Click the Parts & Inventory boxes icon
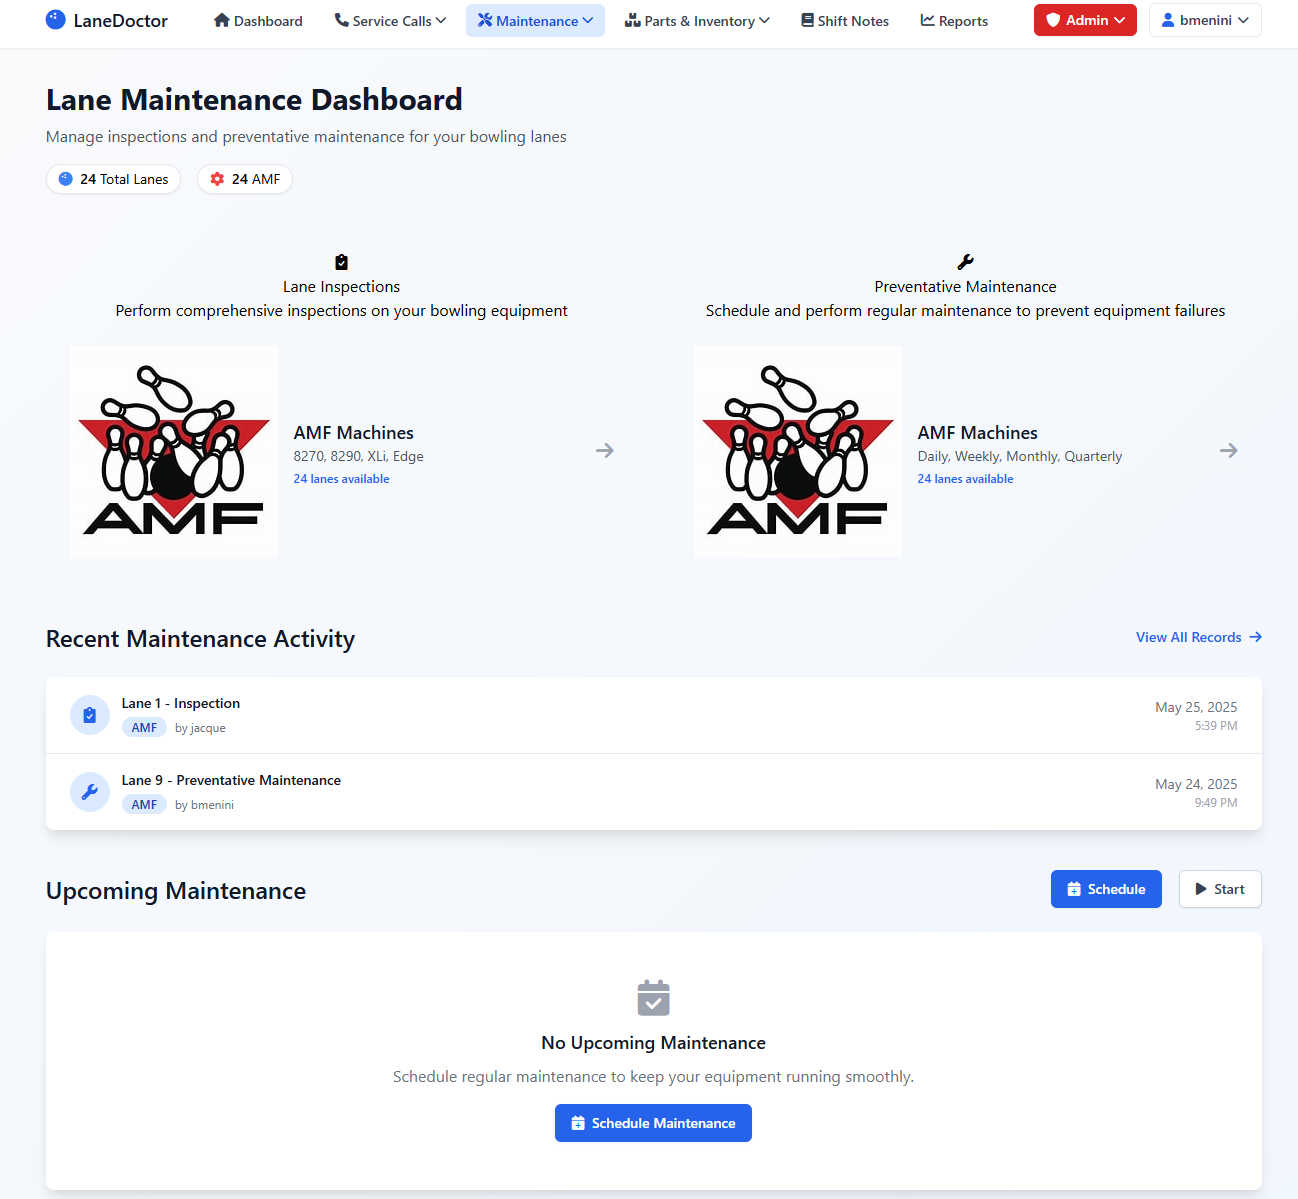This screenshot has width=1298, height=1199. tap(633, 20)
